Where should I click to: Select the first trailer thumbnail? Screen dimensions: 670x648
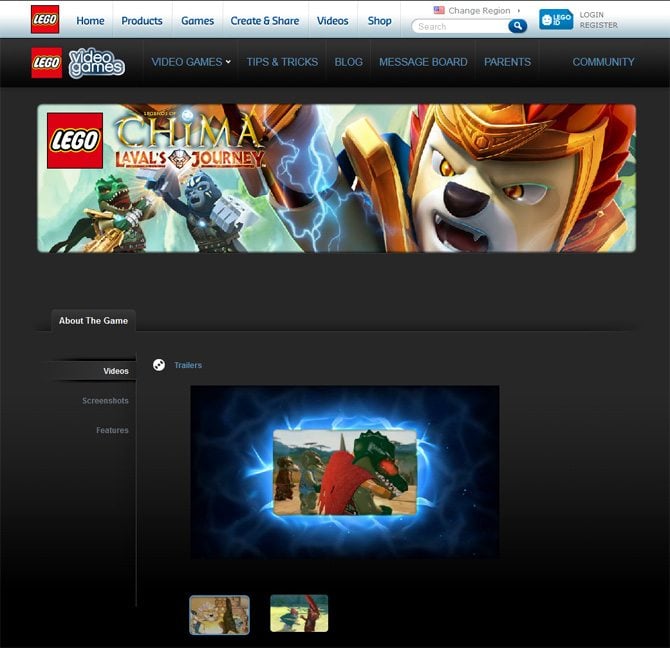point(219,614)
